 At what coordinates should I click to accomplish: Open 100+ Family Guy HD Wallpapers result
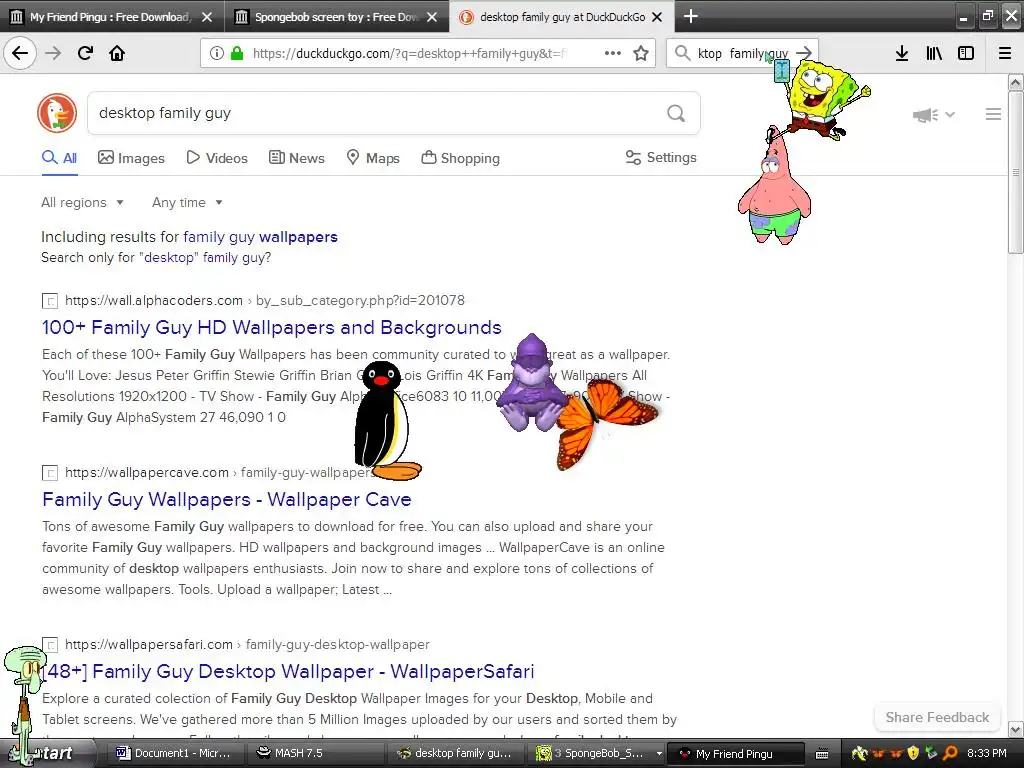pos(272,327)
